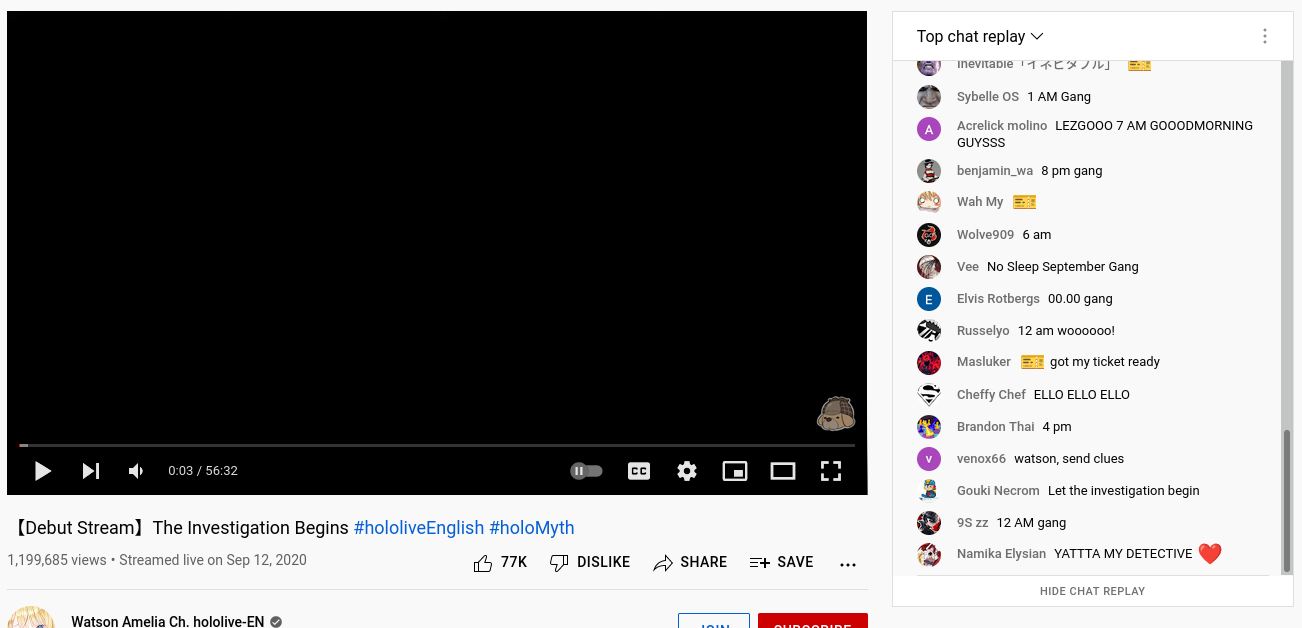This screenshot has width=1302, height=628.
Task: Open the #hololiveEnglish hashtag link
Action: 419,528
